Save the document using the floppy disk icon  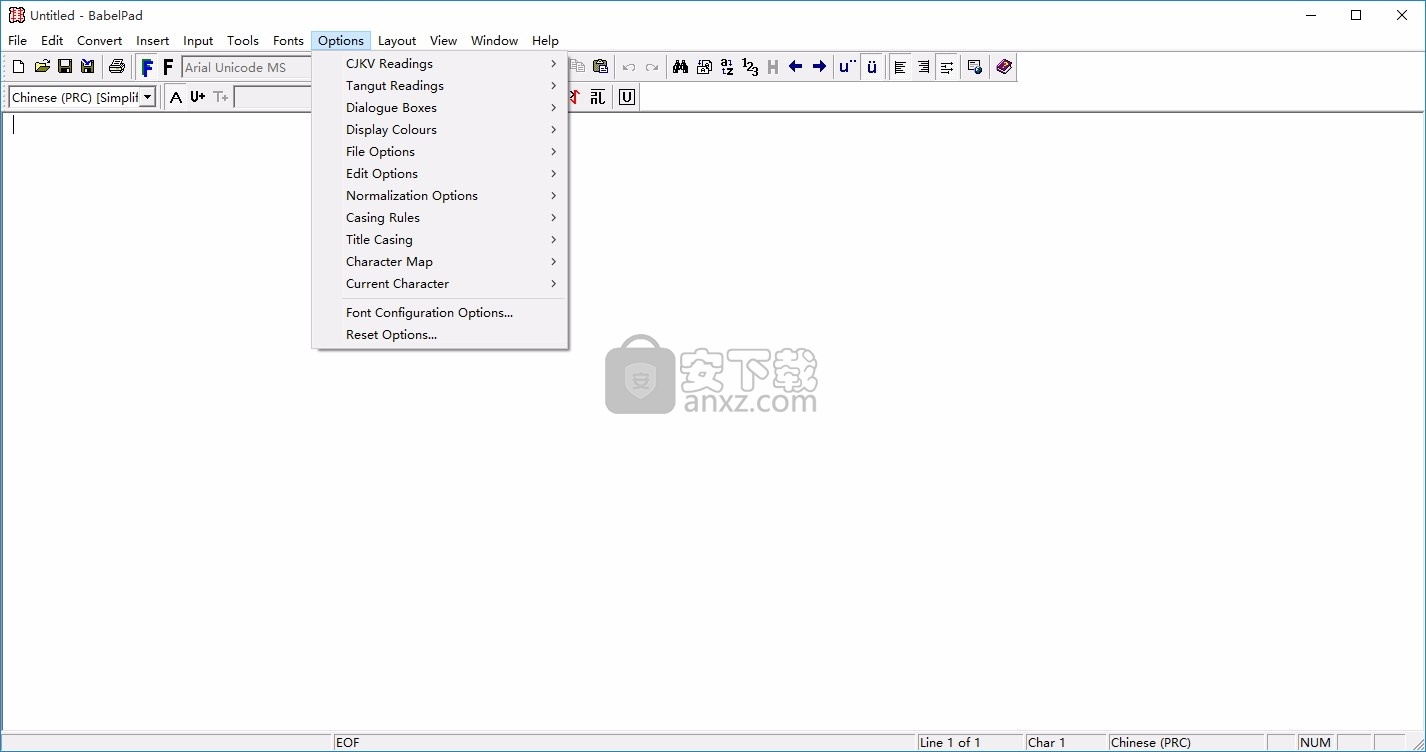[x=65, y=67]
